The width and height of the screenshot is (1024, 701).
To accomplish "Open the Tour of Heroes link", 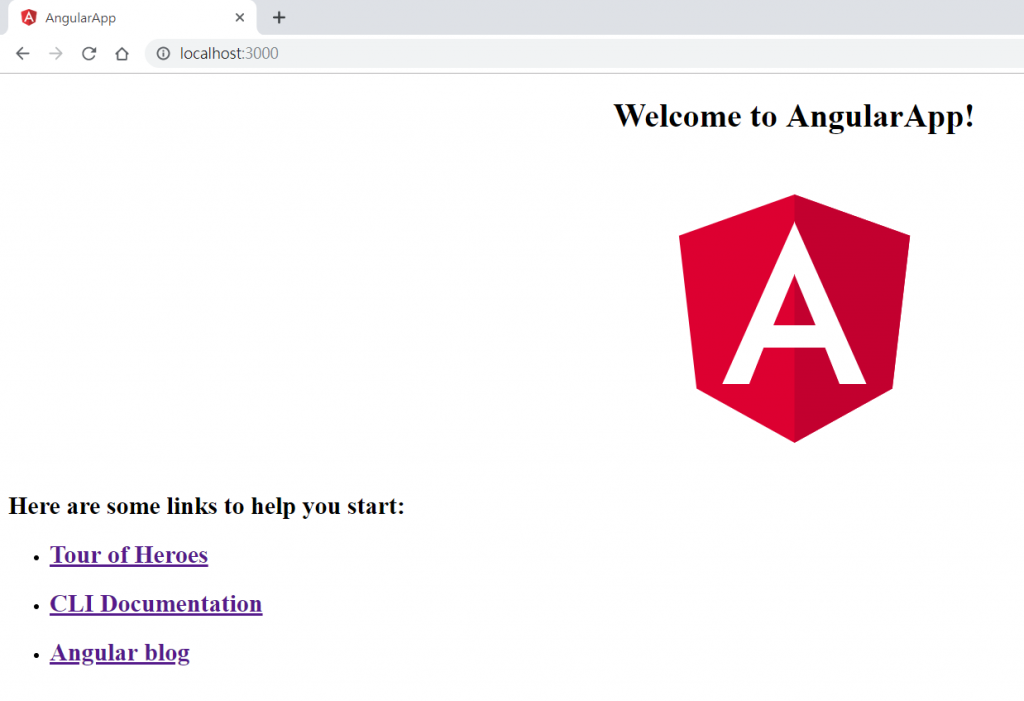I will 129,555.
